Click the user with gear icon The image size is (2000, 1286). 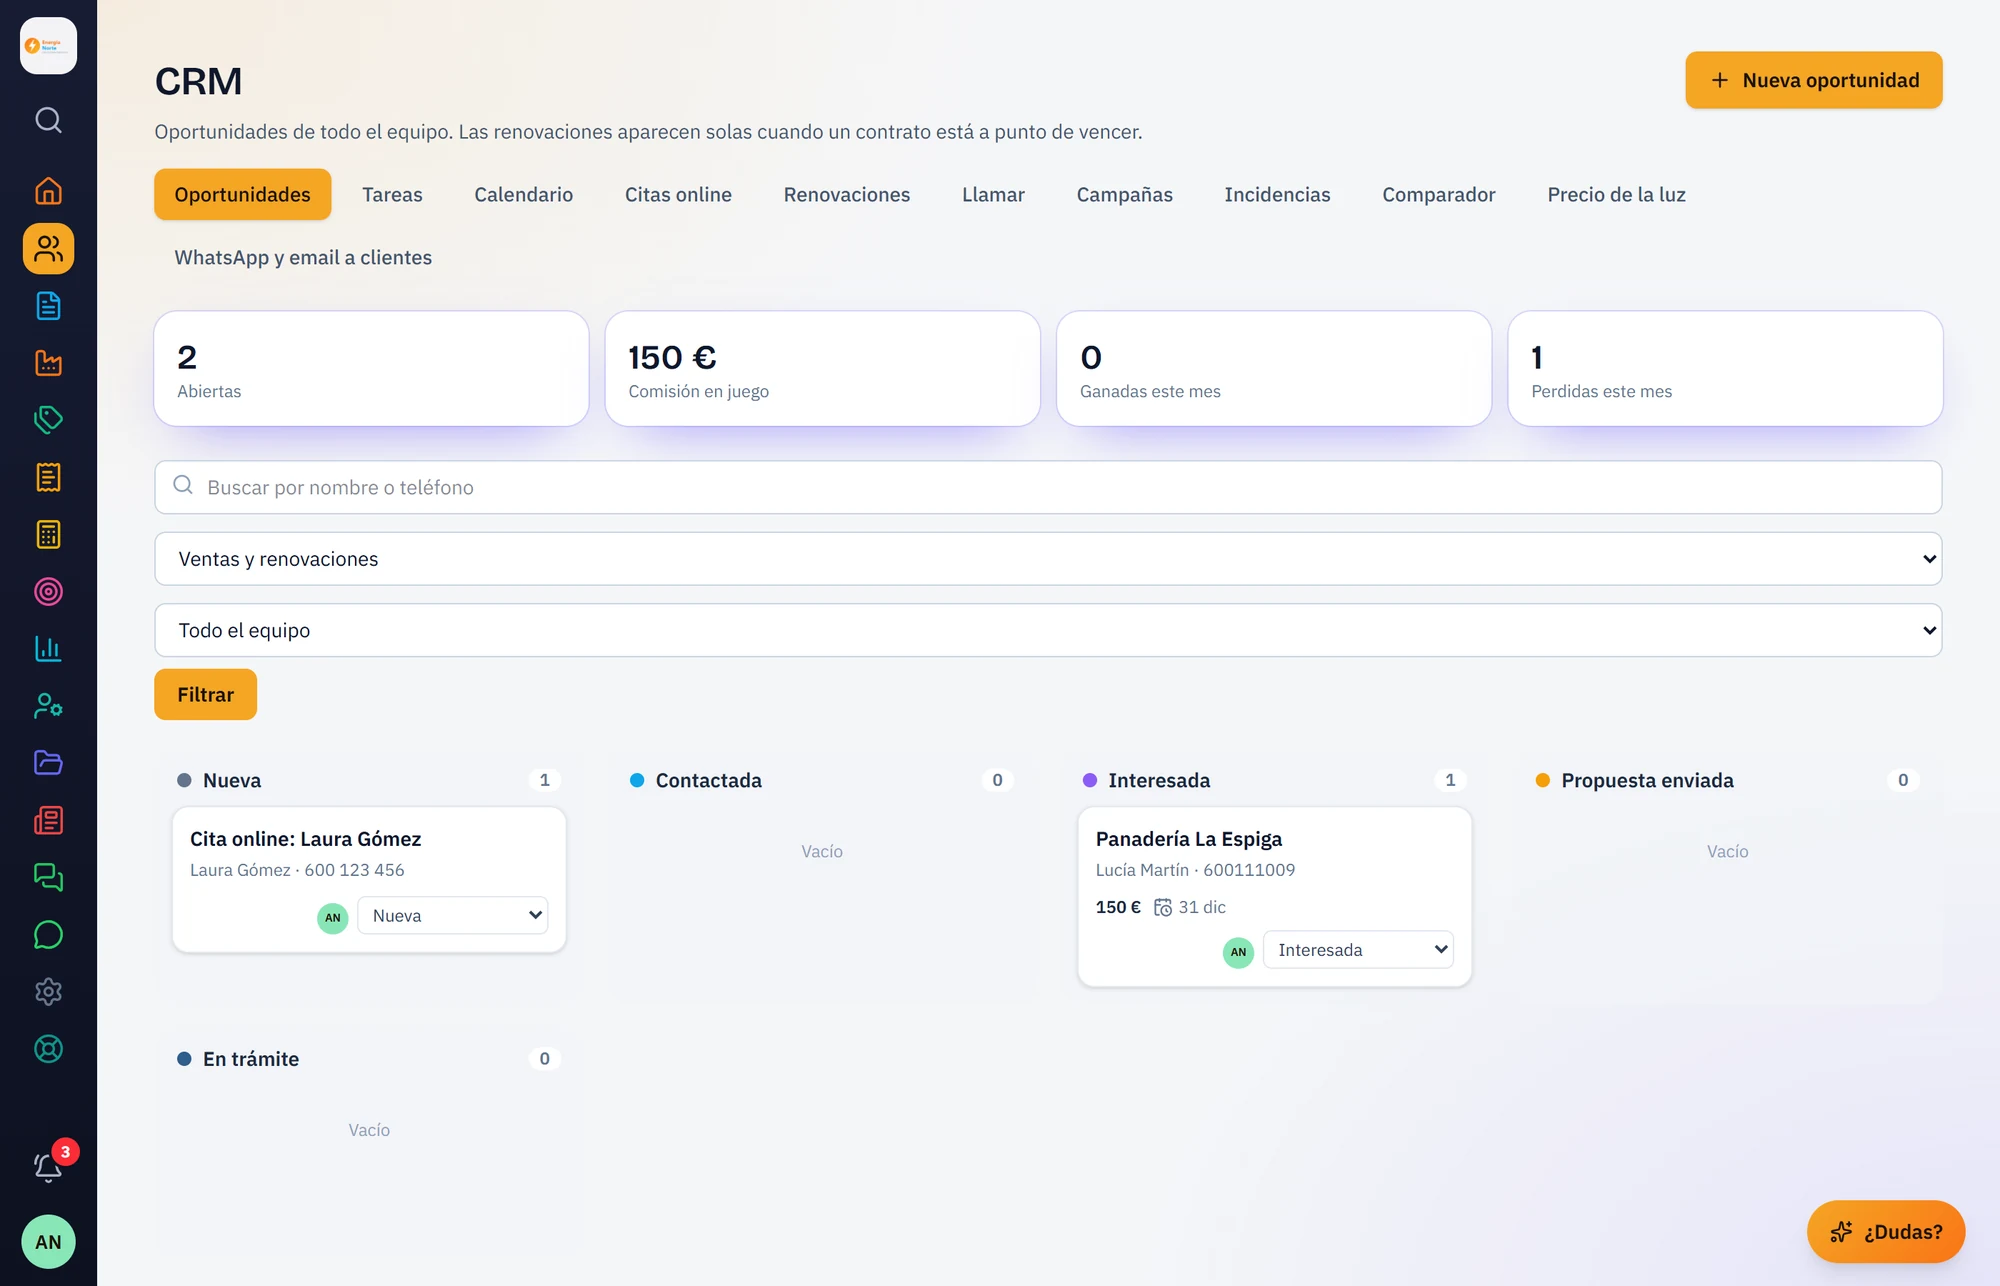(48, 706)
